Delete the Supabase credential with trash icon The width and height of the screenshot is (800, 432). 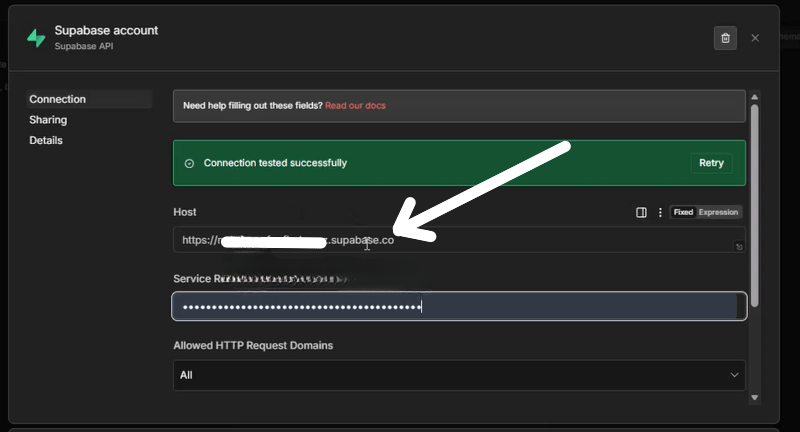(x=725, y=38)
